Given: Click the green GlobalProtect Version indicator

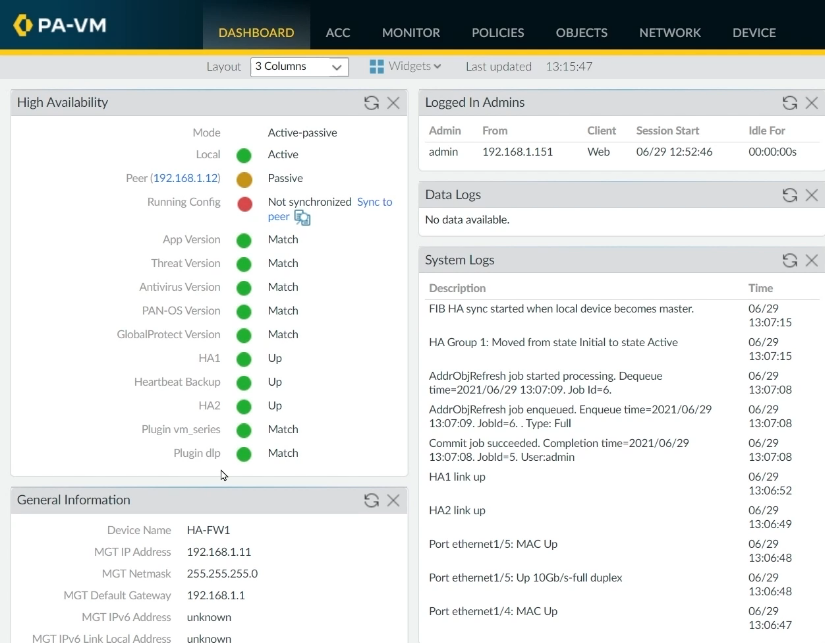Looking at the screenshot, I should [244, 335].
